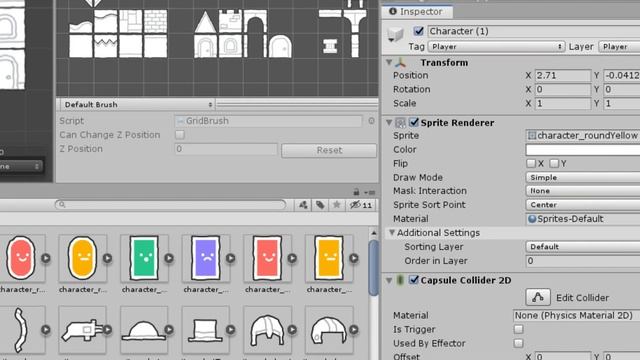Screen dimensions: 640x360
Task: Click the Scale X field
Action: (x=562, y=103)
